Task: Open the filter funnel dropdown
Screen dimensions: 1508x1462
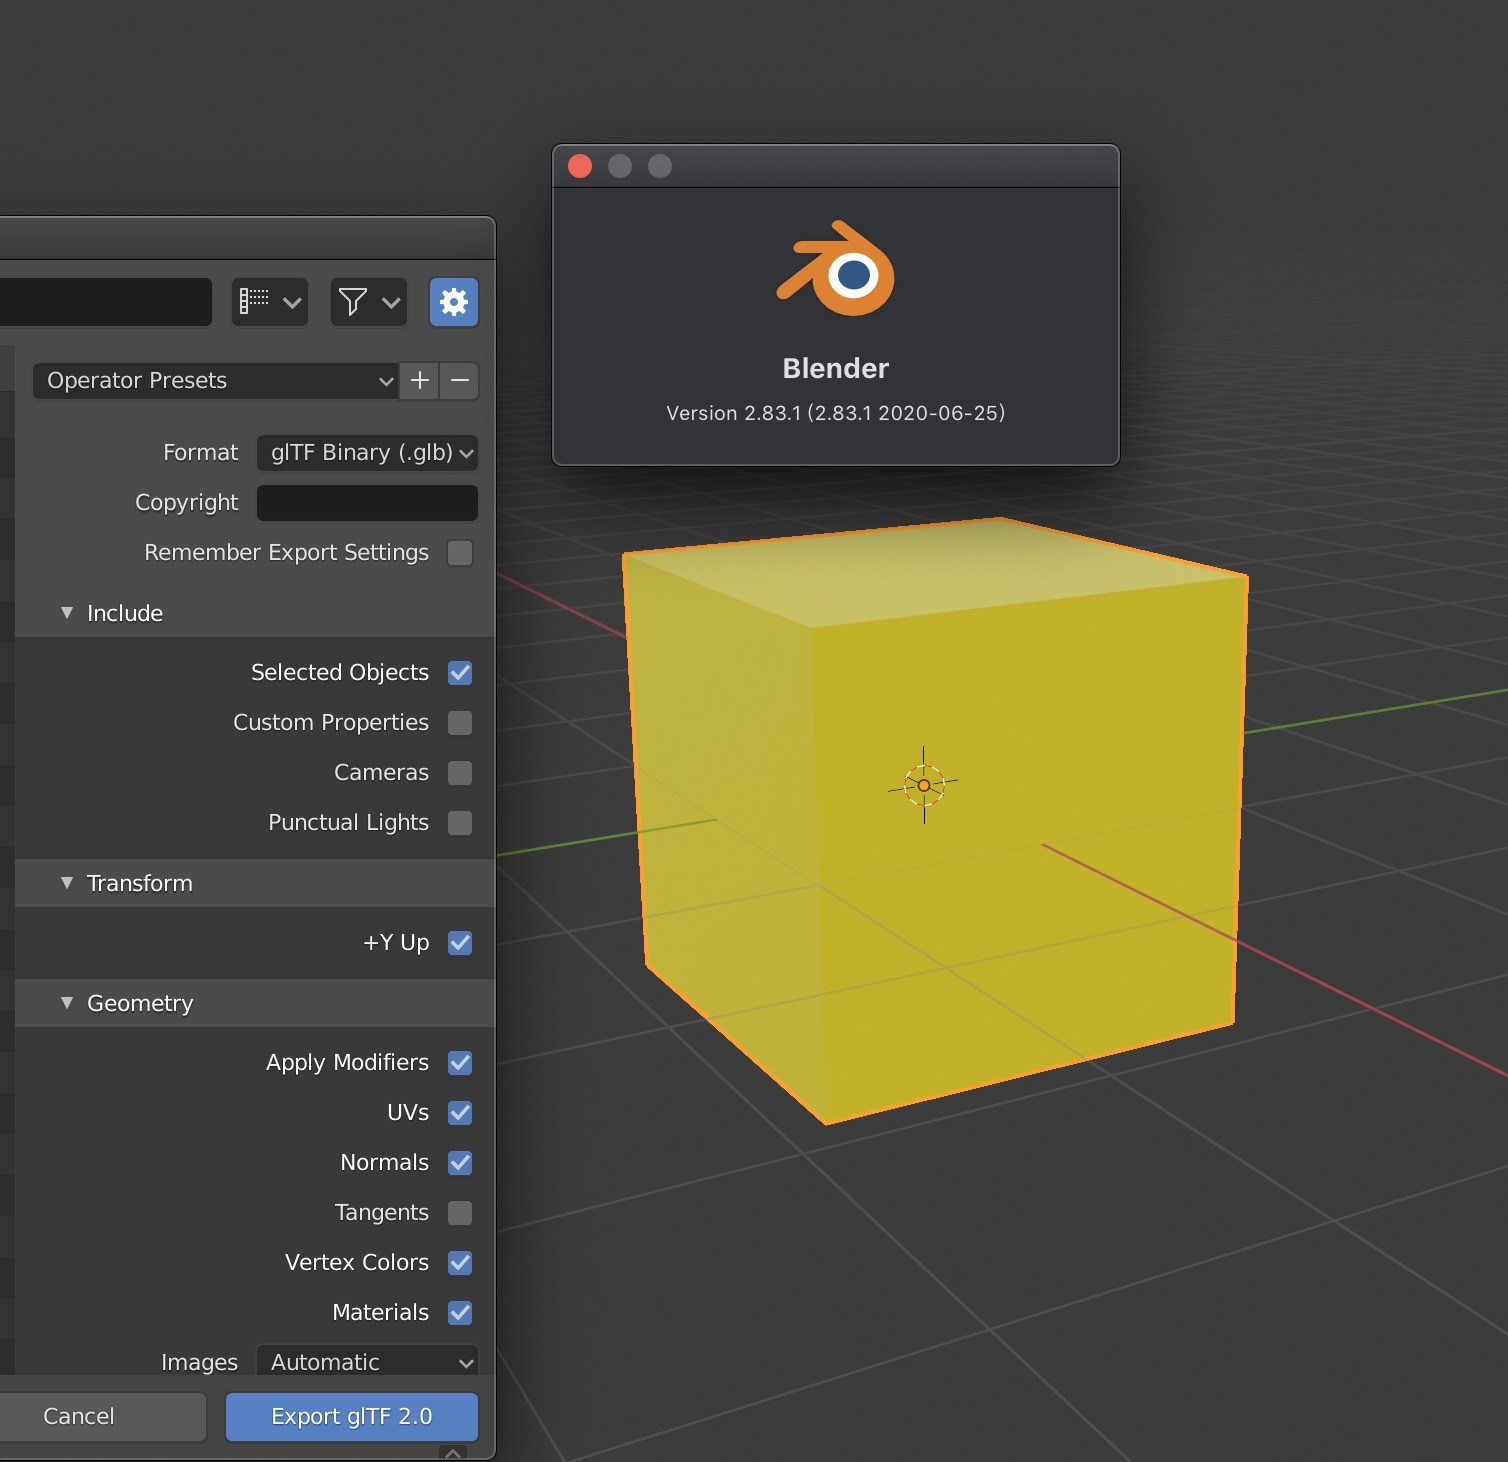Action: pos(369,302)
